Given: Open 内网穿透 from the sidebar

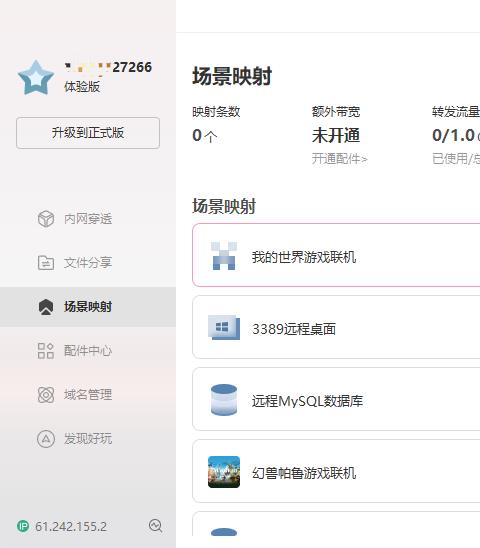Looking at the screenshot, I should coord(88,219).
